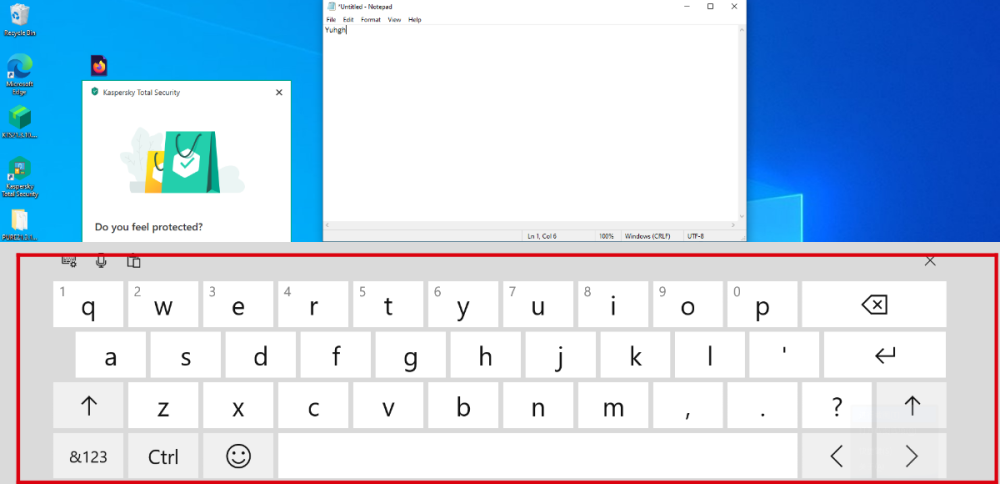Tap the backspace key on touch keyboard
The height and width of the screenshot is (484, 1000).
pyautogui.click(x=874, y=305)
